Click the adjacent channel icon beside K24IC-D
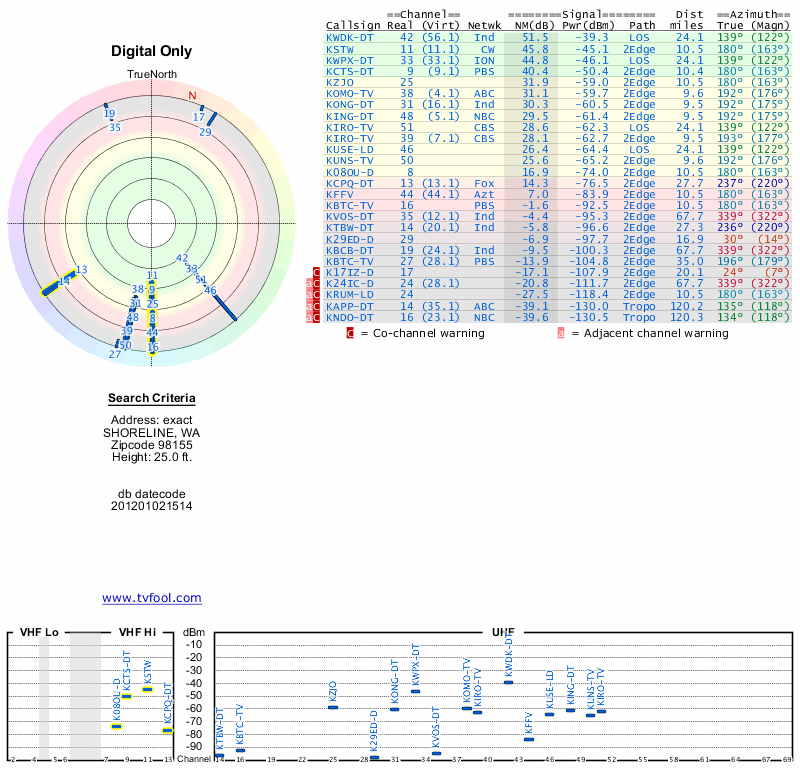This screenshot has height=768, width=800. click(308, 284)
